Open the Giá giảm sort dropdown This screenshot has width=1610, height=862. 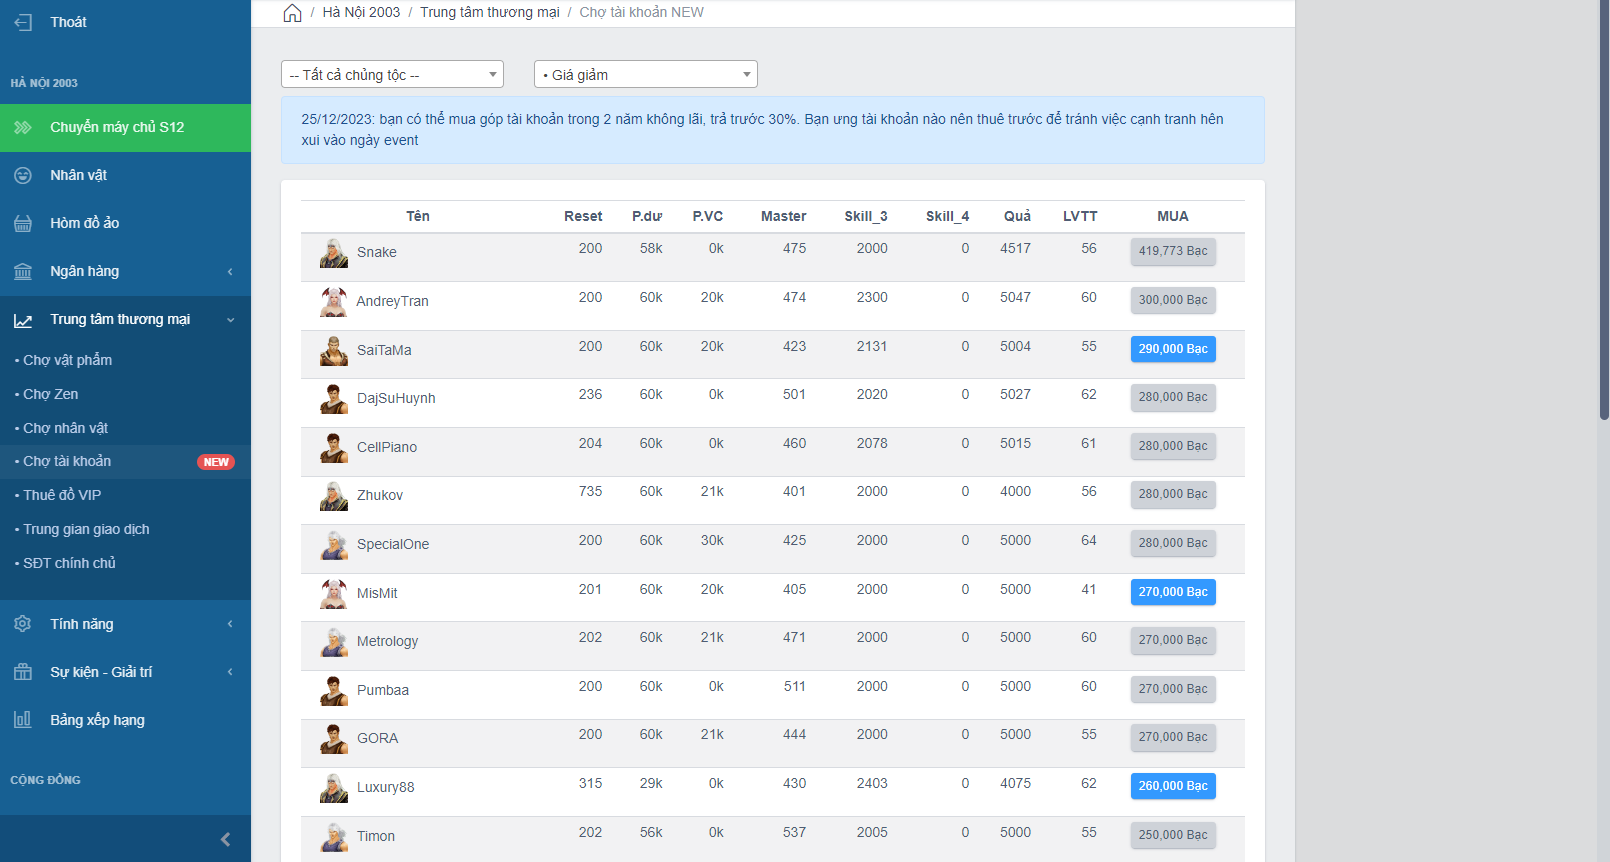click(x=645, y=75)
